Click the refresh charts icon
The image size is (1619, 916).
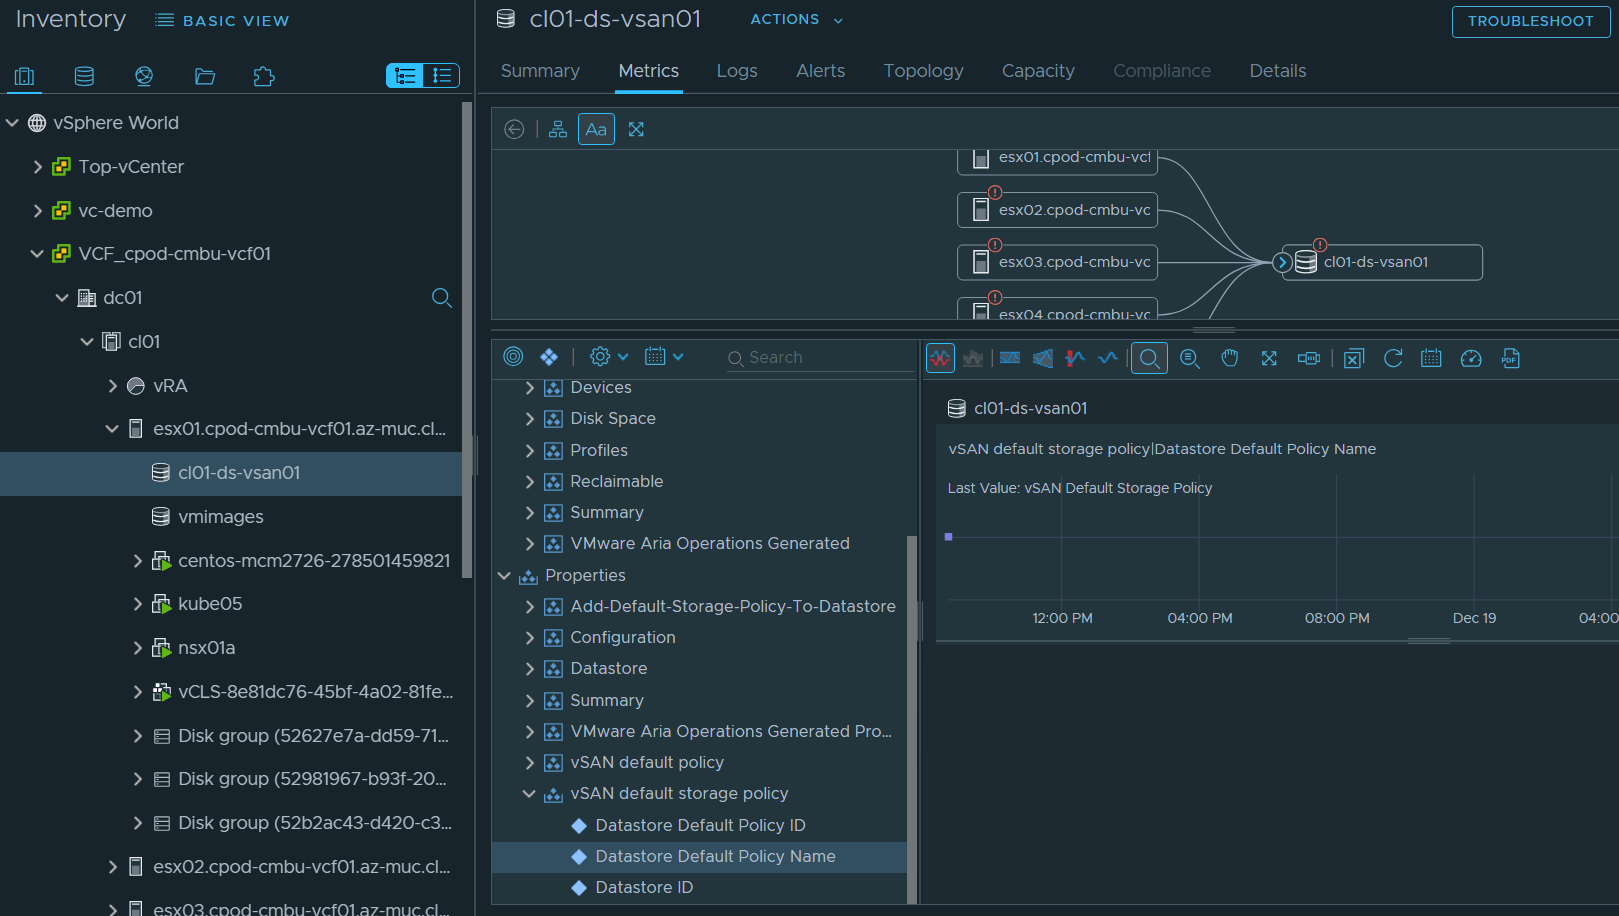click(1392, 358)
